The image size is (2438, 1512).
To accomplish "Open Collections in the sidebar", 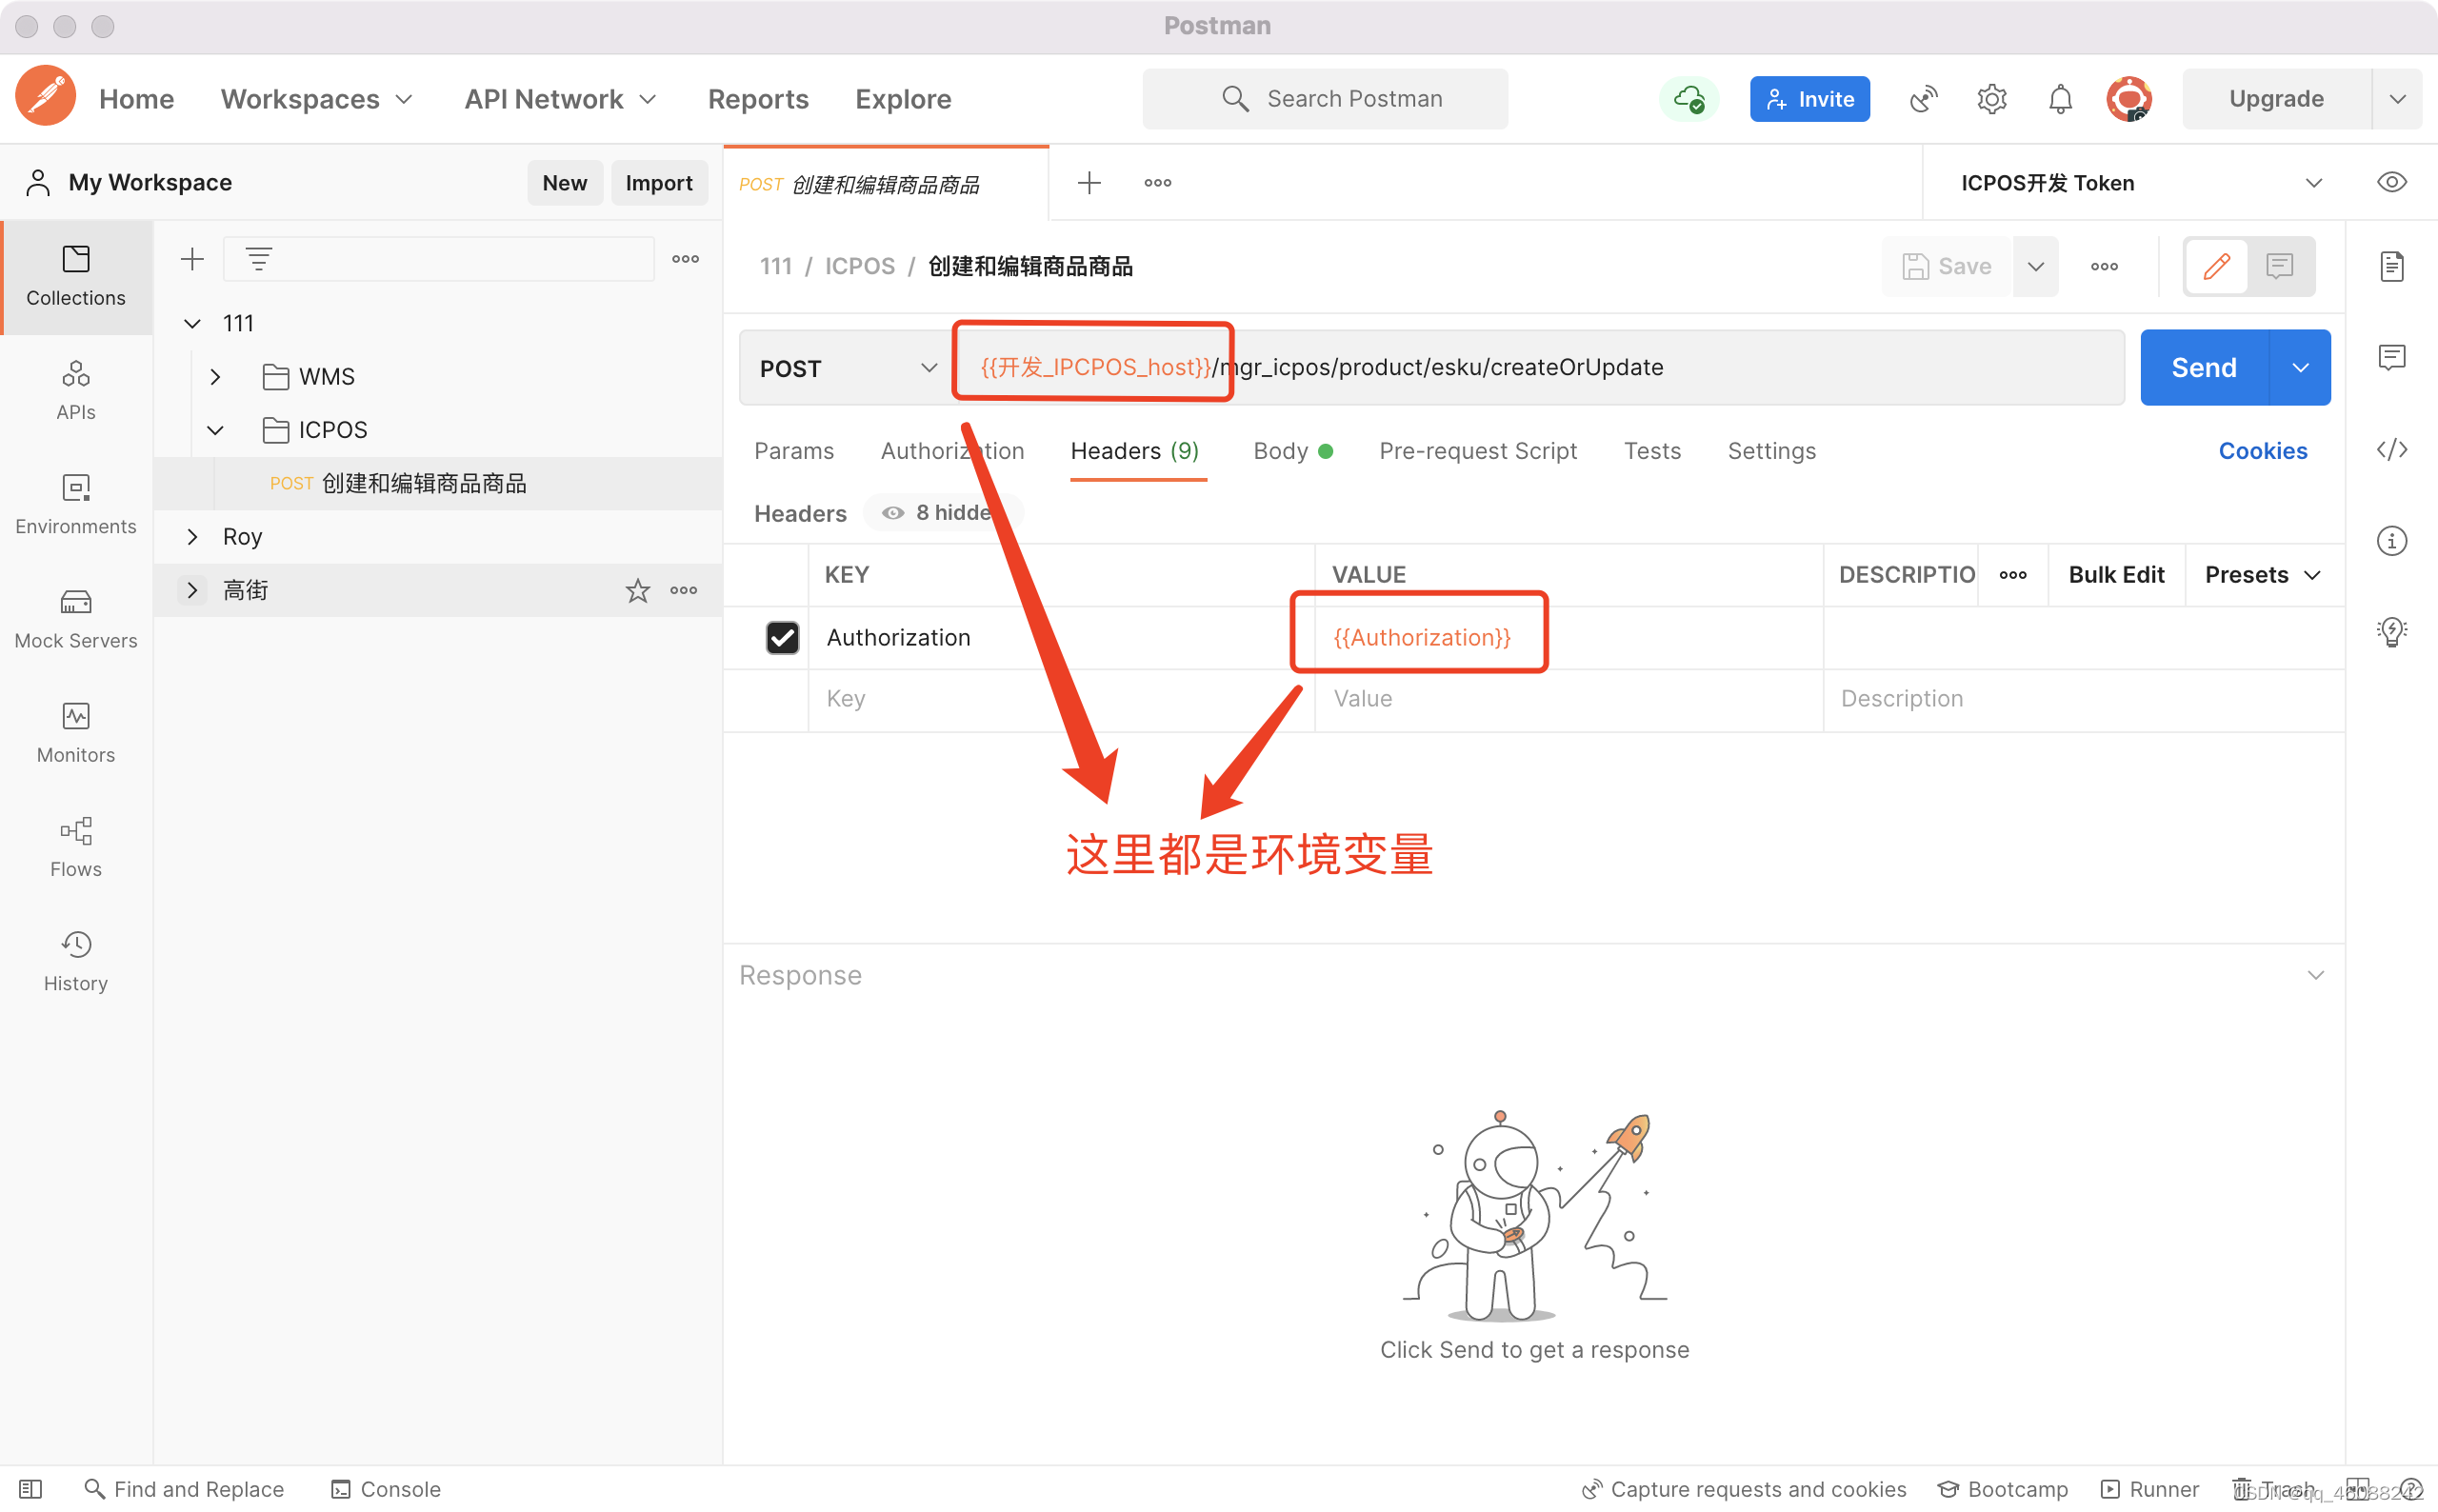I will pyautogui.click(x=76, y=277).
